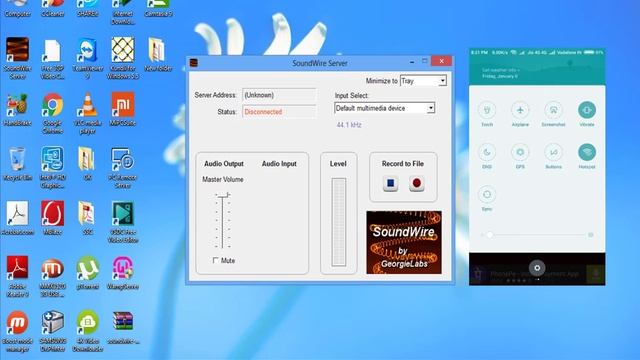Launch the VLC media player shortcut
The width and height of the screenshot is (640, 360).
(87, 113)
